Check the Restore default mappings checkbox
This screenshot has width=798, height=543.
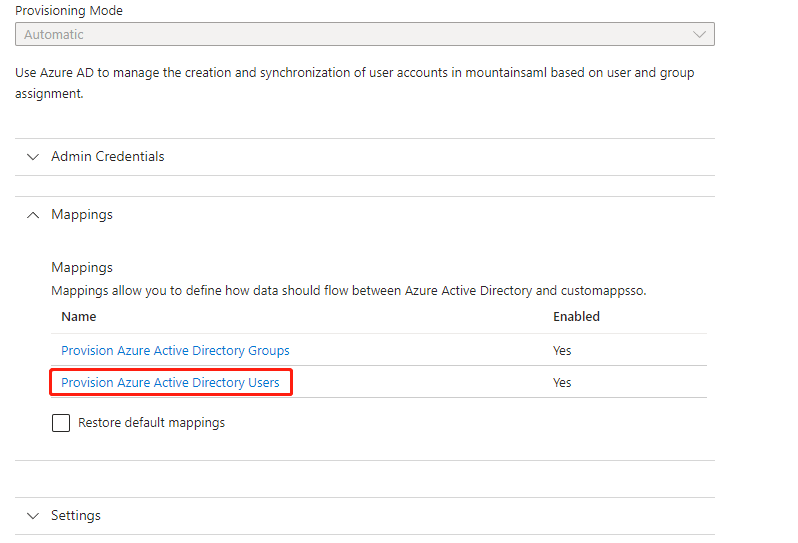[x=61, y=423]
